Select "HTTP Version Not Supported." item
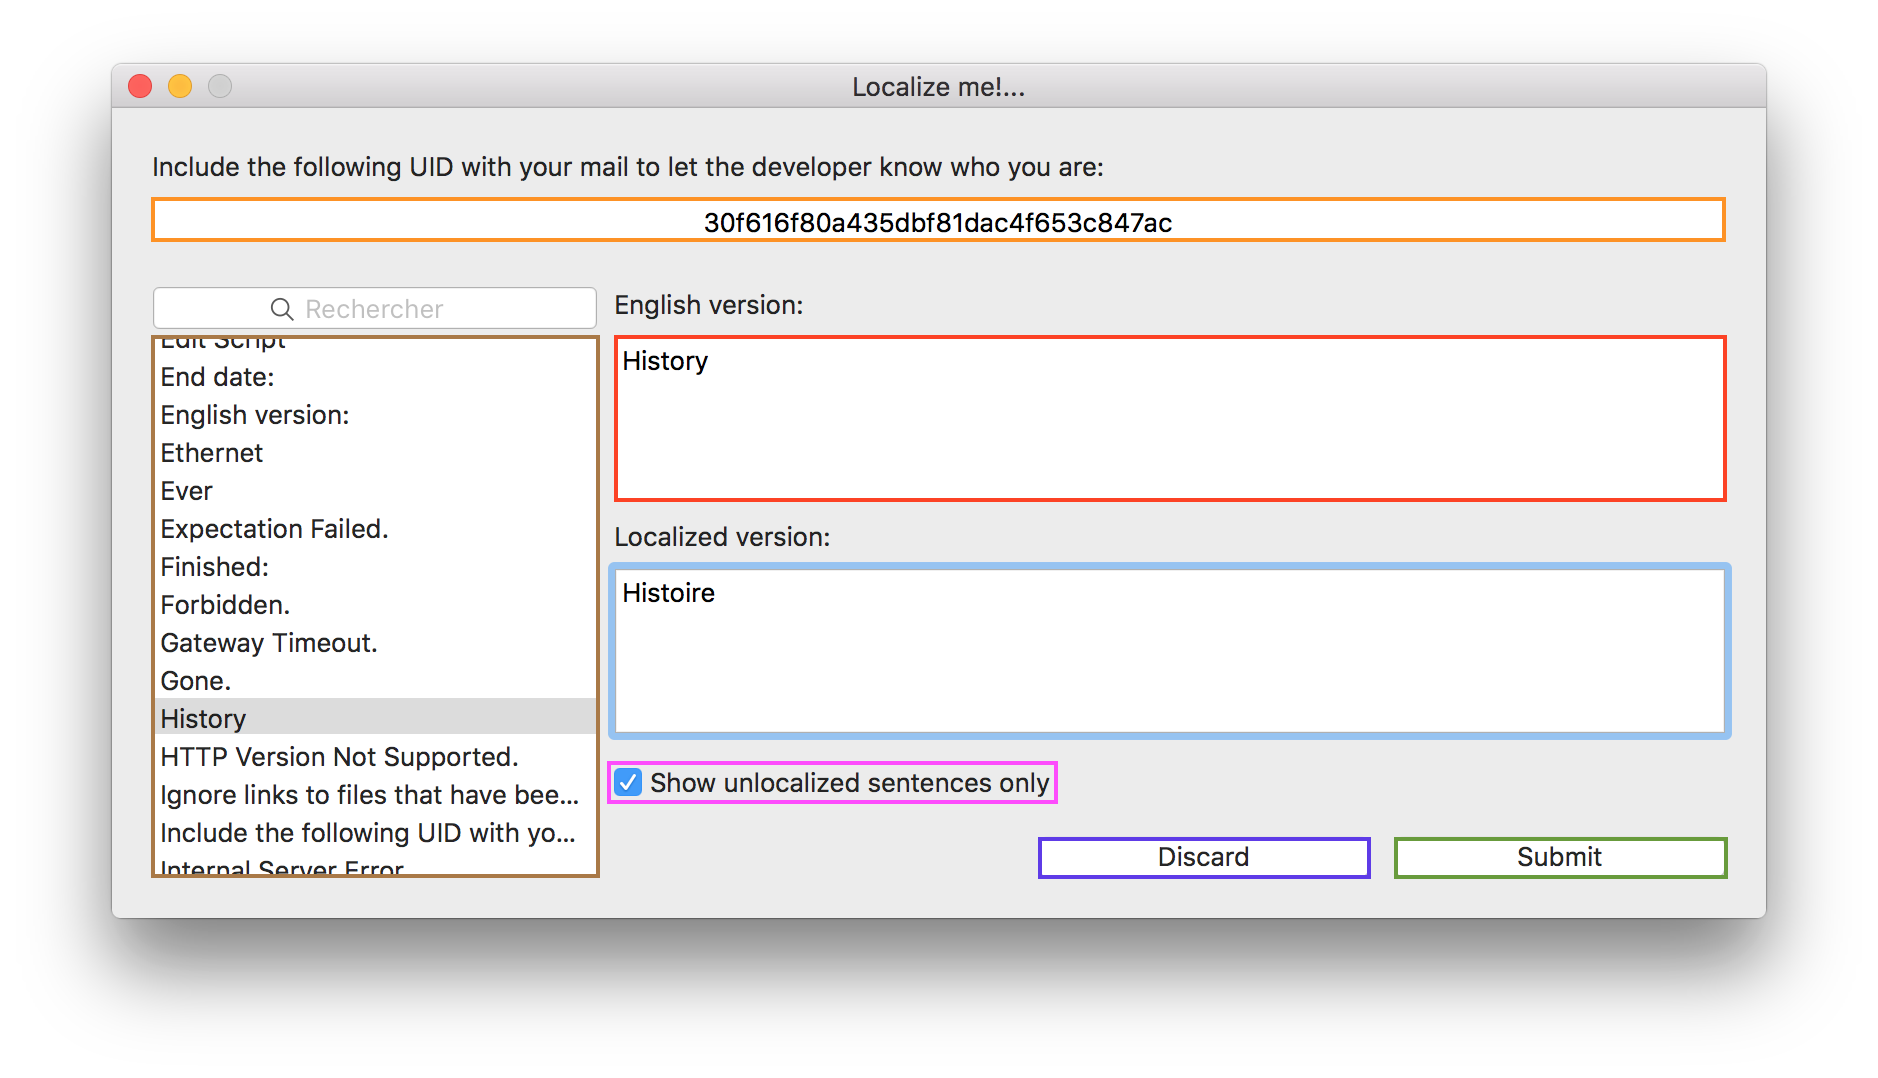The image size is (1878, 1078). click(339, 757)
